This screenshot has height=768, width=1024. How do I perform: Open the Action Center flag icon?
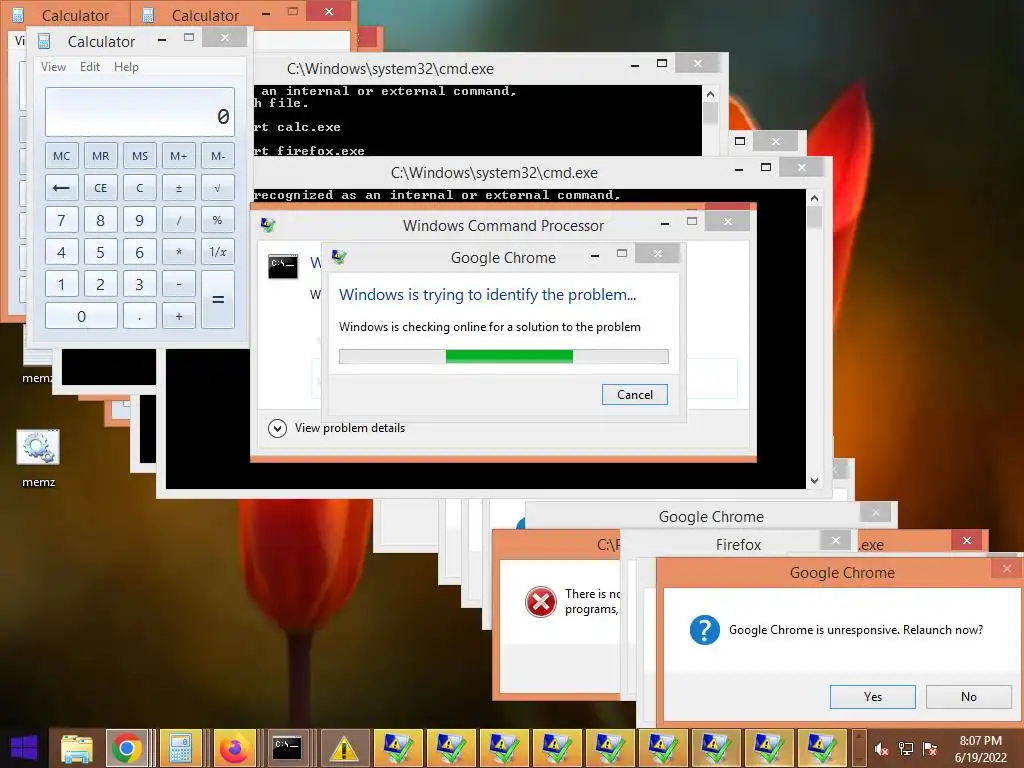930,749
